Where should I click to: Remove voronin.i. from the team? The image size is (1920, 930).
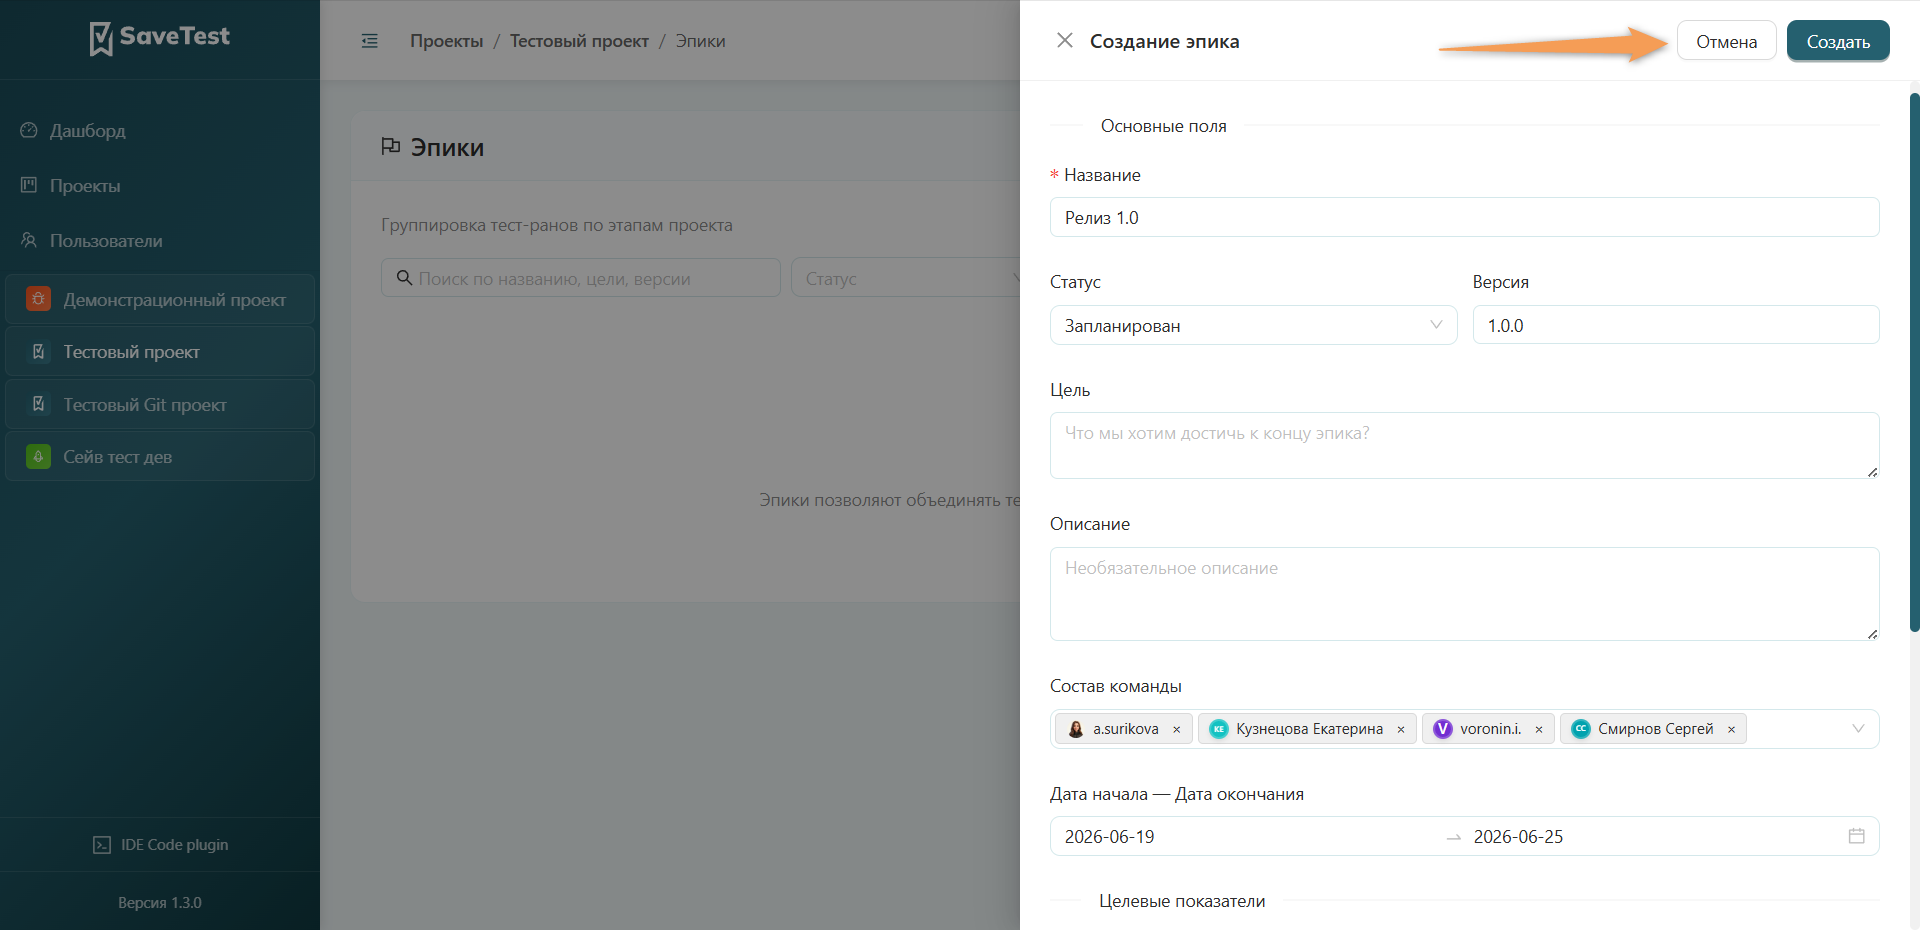tap(1539, 729)
